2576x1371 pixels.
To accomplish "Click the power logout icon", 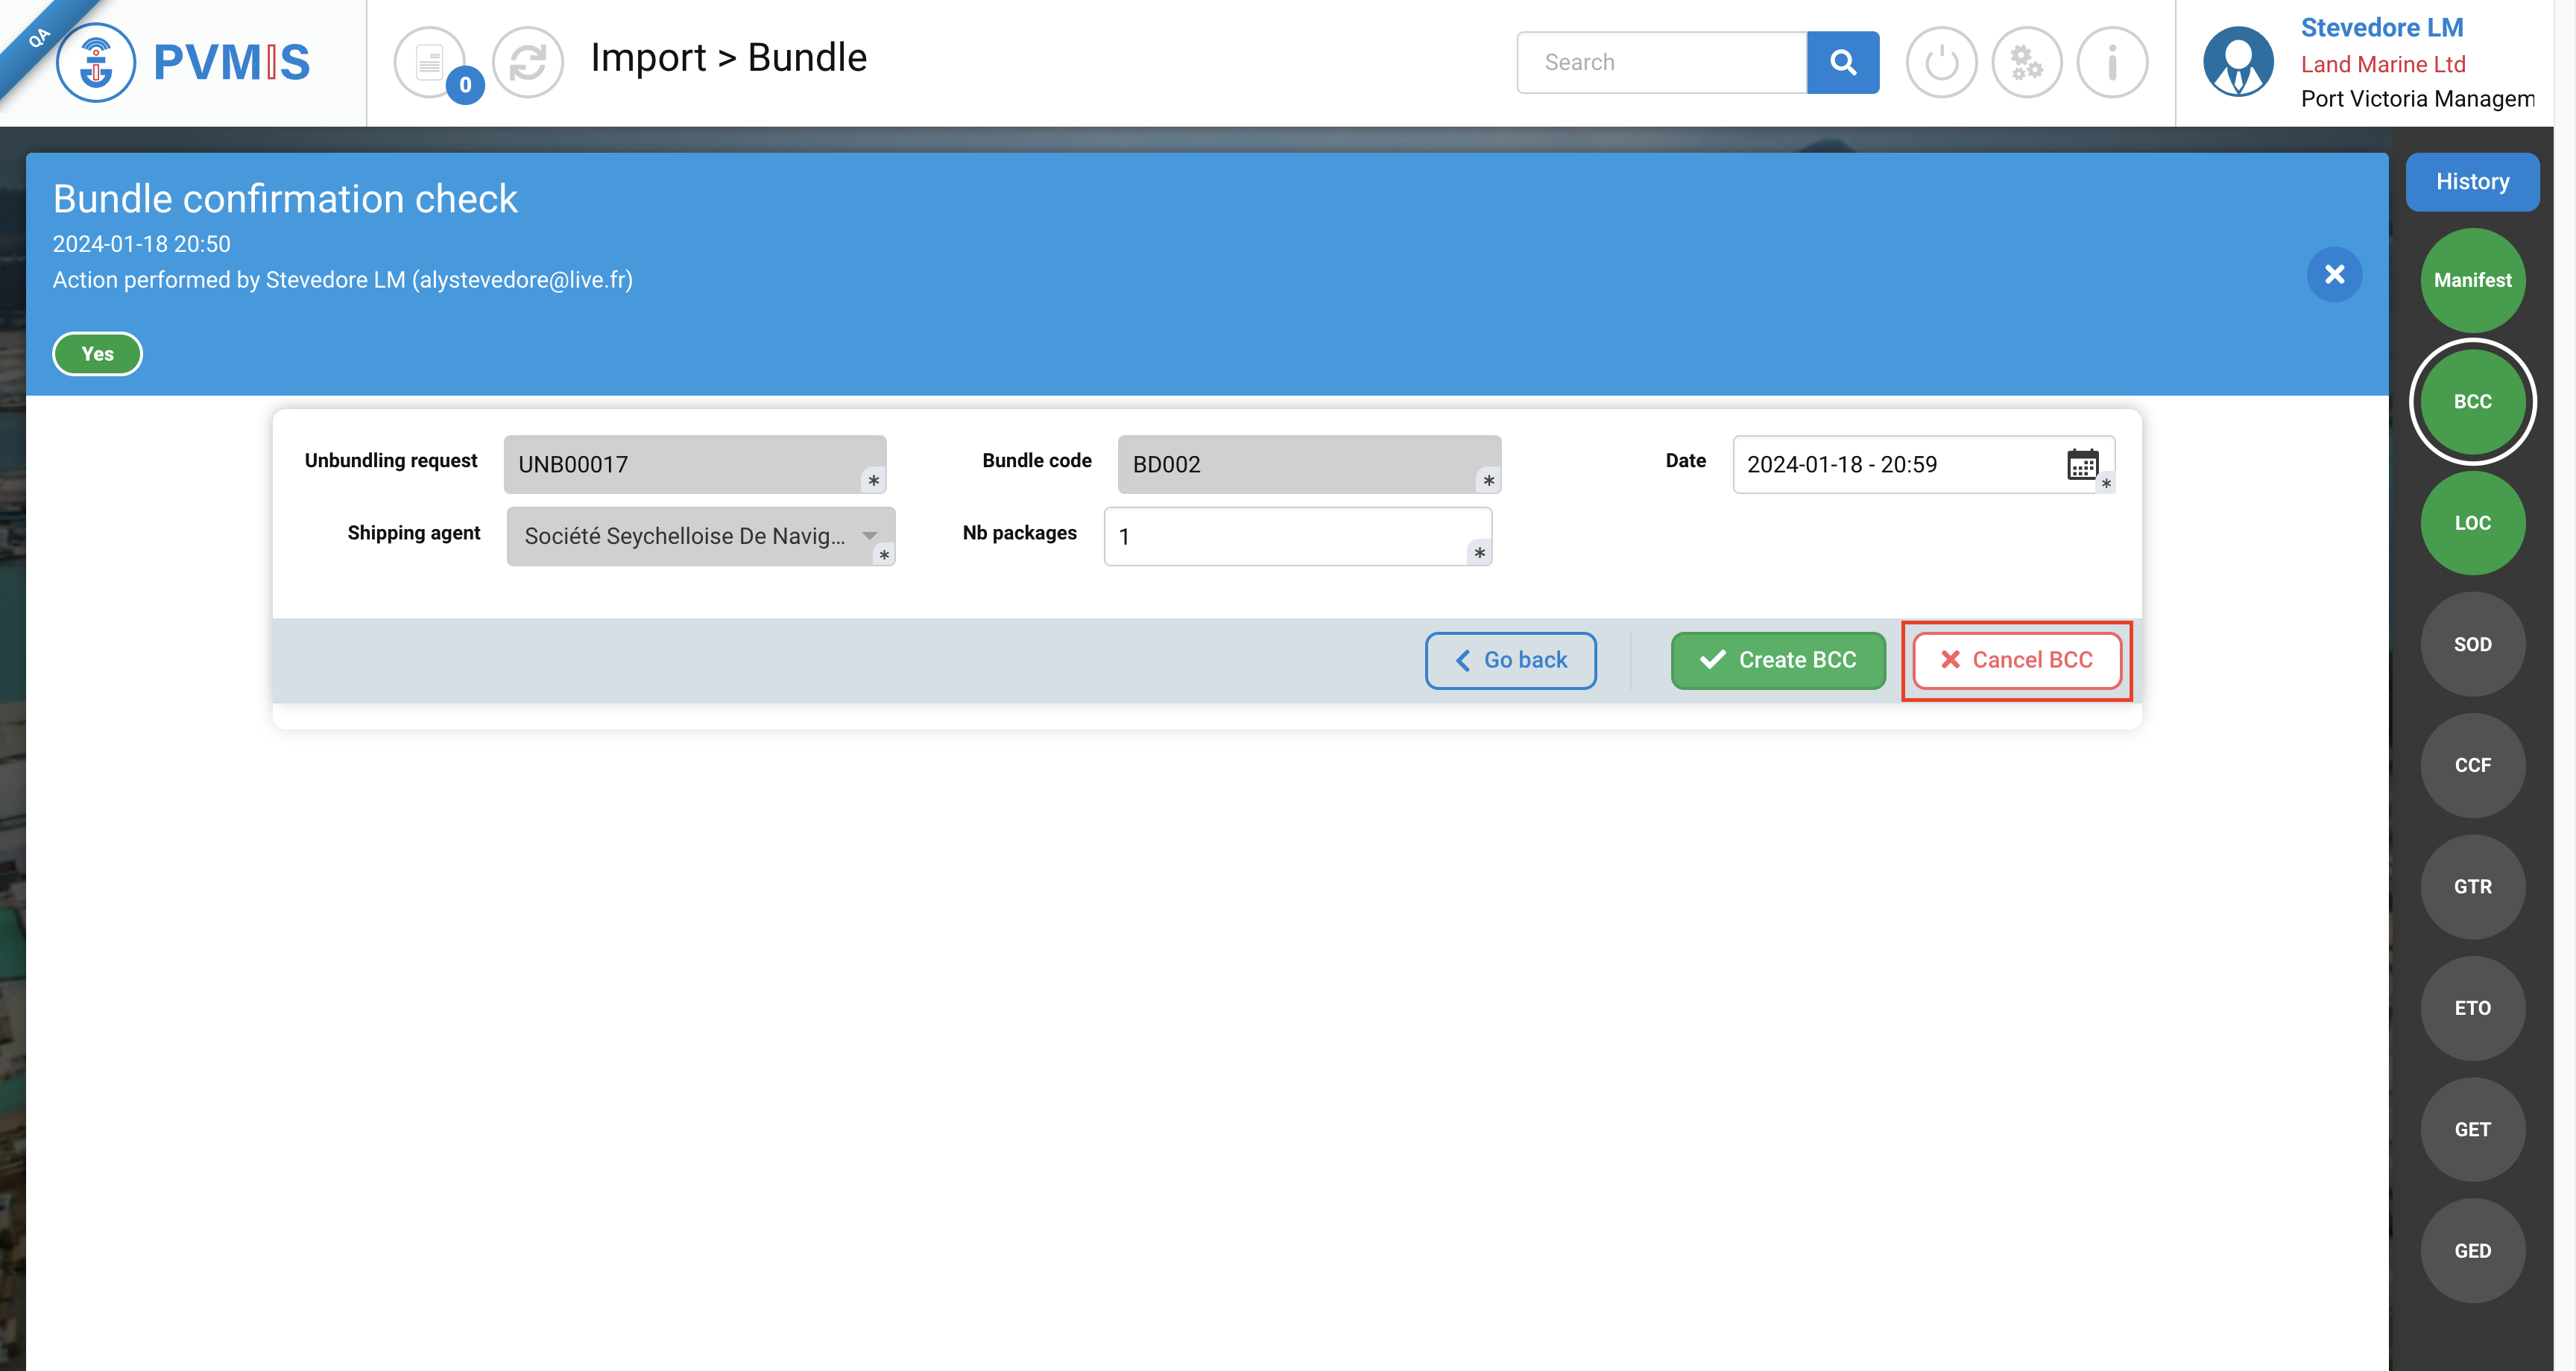I will pos(1941,62).
